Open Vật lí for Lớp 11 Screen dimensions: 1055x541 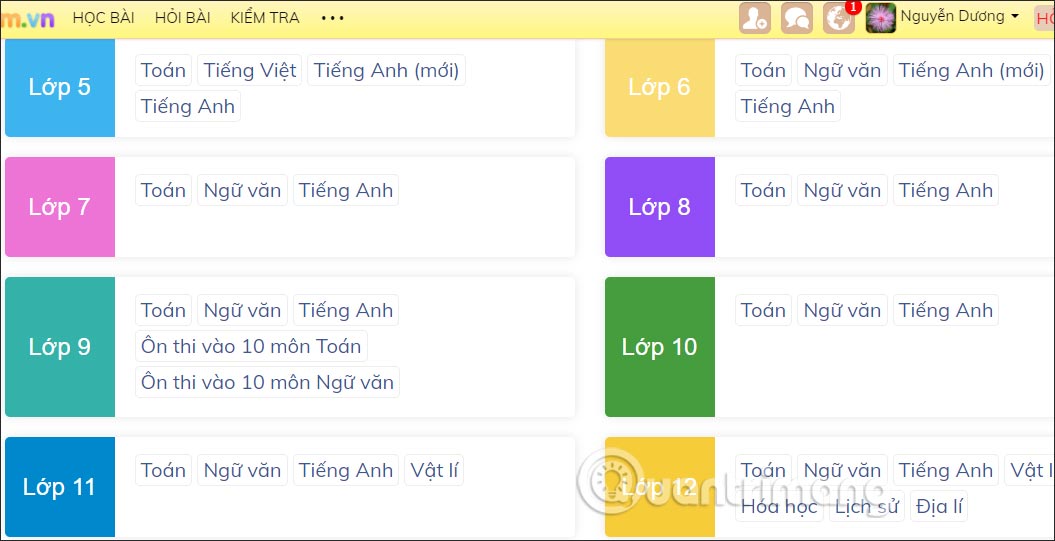tap(434, 470)
